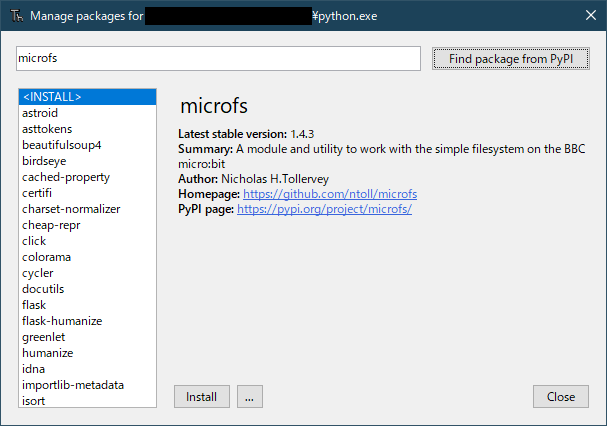
Task: Open the microfs PyPI page link
Action: pyautogui.click(x=324, y=209)
